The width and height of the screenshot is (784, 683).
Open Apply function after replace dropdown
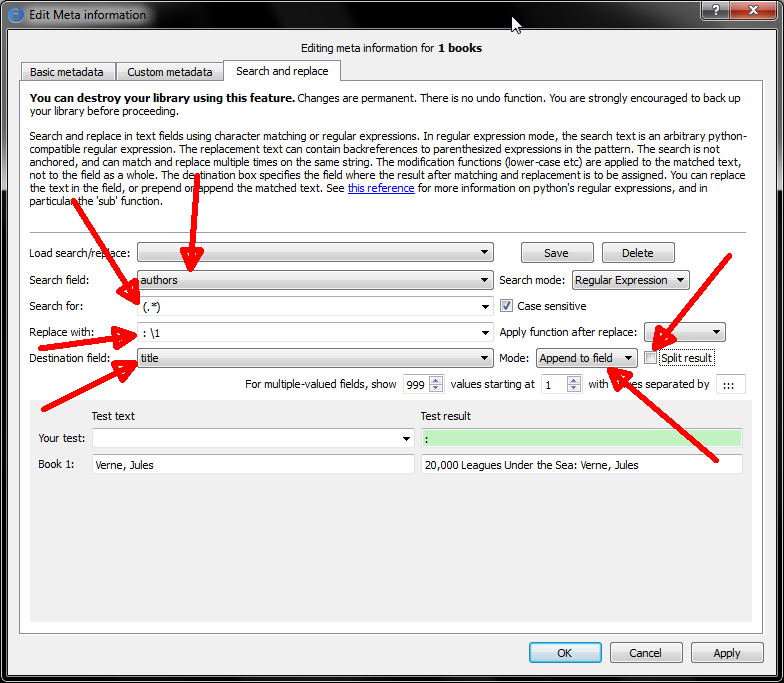click(684, 332)
